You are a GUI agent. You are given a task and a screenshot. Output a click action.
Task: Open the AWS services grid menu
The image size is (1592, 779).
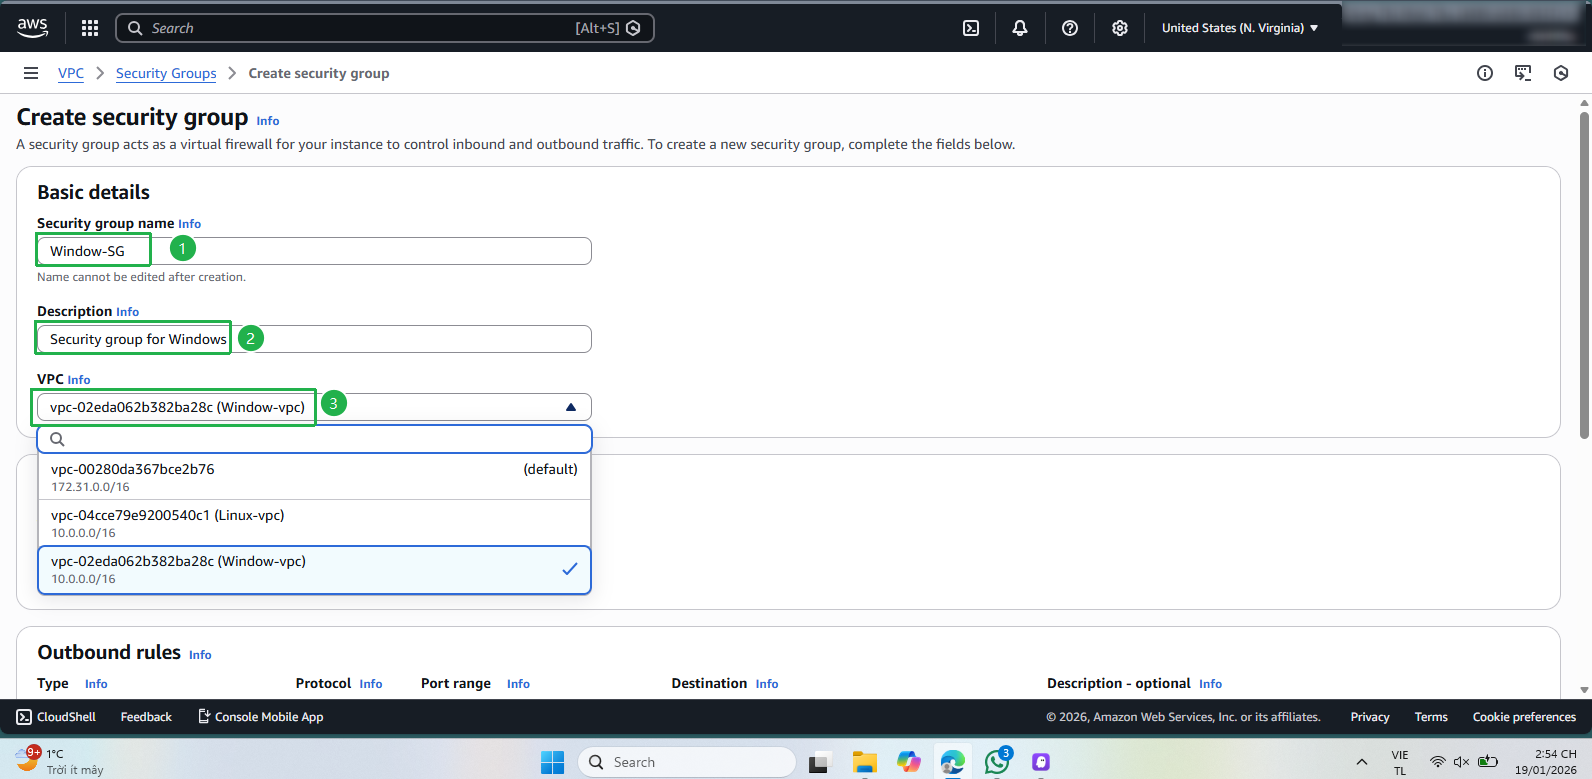[x=90, y=28]
